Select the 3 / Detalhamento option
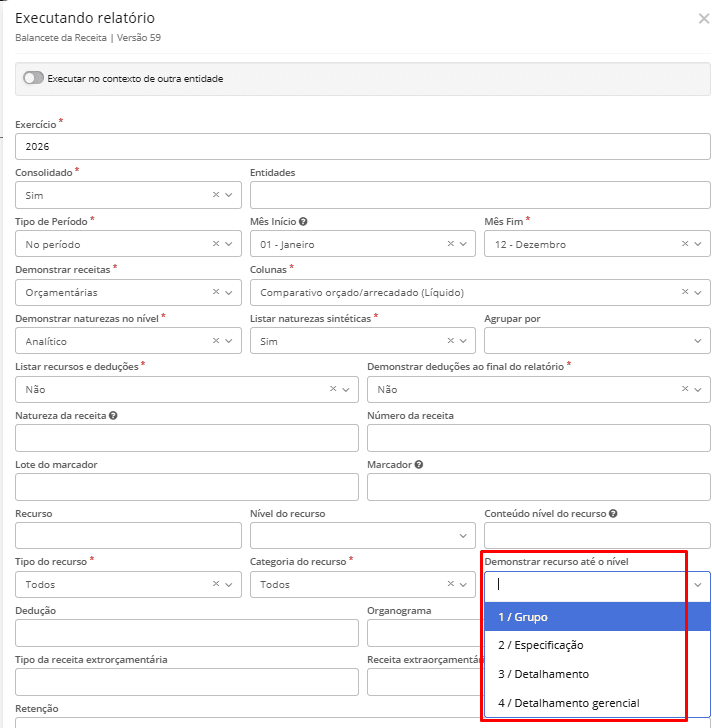Screen dimensions: 712x728 (597, 674)
